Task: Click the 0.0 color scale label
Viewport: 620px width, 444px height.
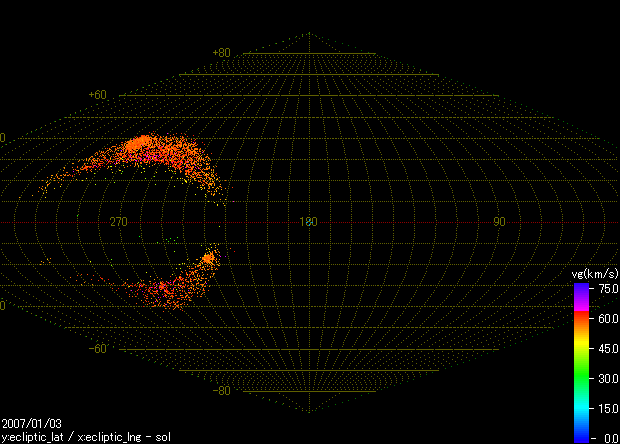Action: point(608,438)
